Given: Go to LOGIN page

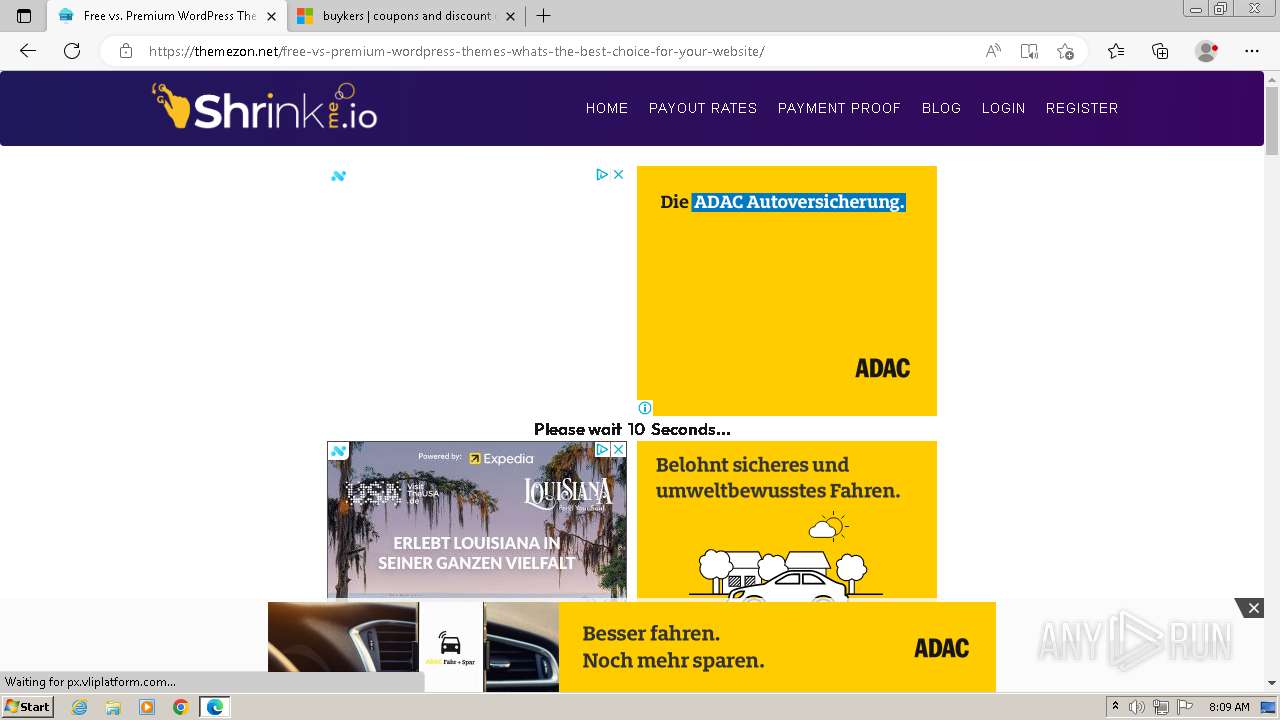Looking at the screenshot, I should tap(1003, 108).
